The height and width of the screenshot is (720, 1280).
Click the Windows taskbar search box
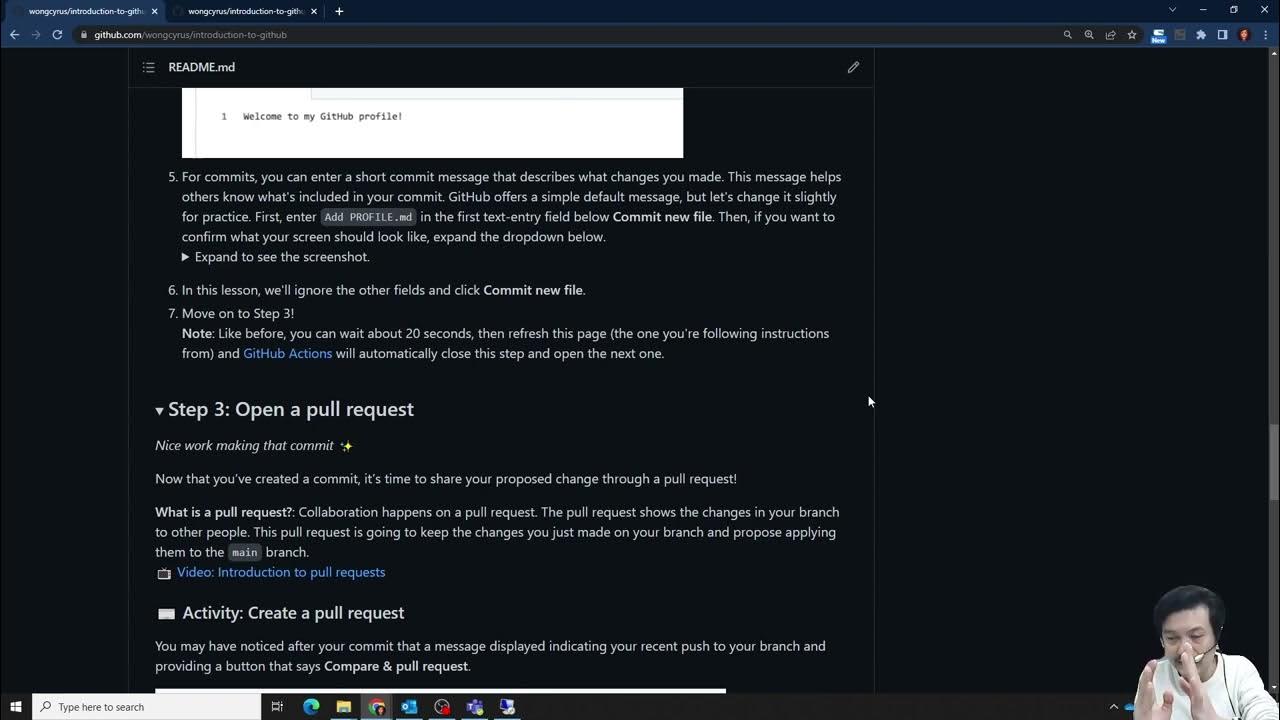pos(147,707)
